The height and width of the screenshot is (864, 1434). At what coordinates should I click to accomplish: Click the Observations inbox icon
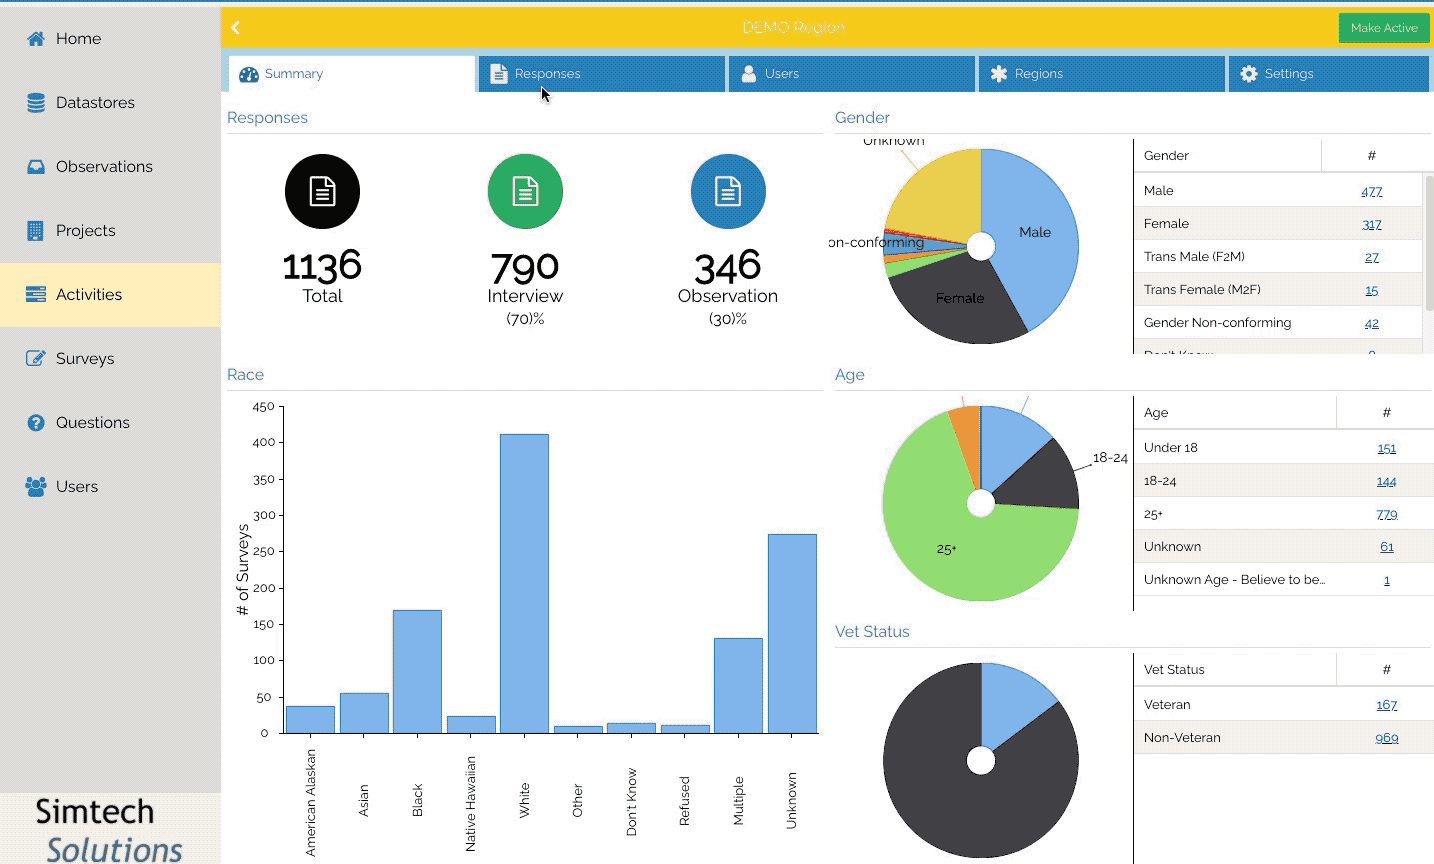[36, 167]
